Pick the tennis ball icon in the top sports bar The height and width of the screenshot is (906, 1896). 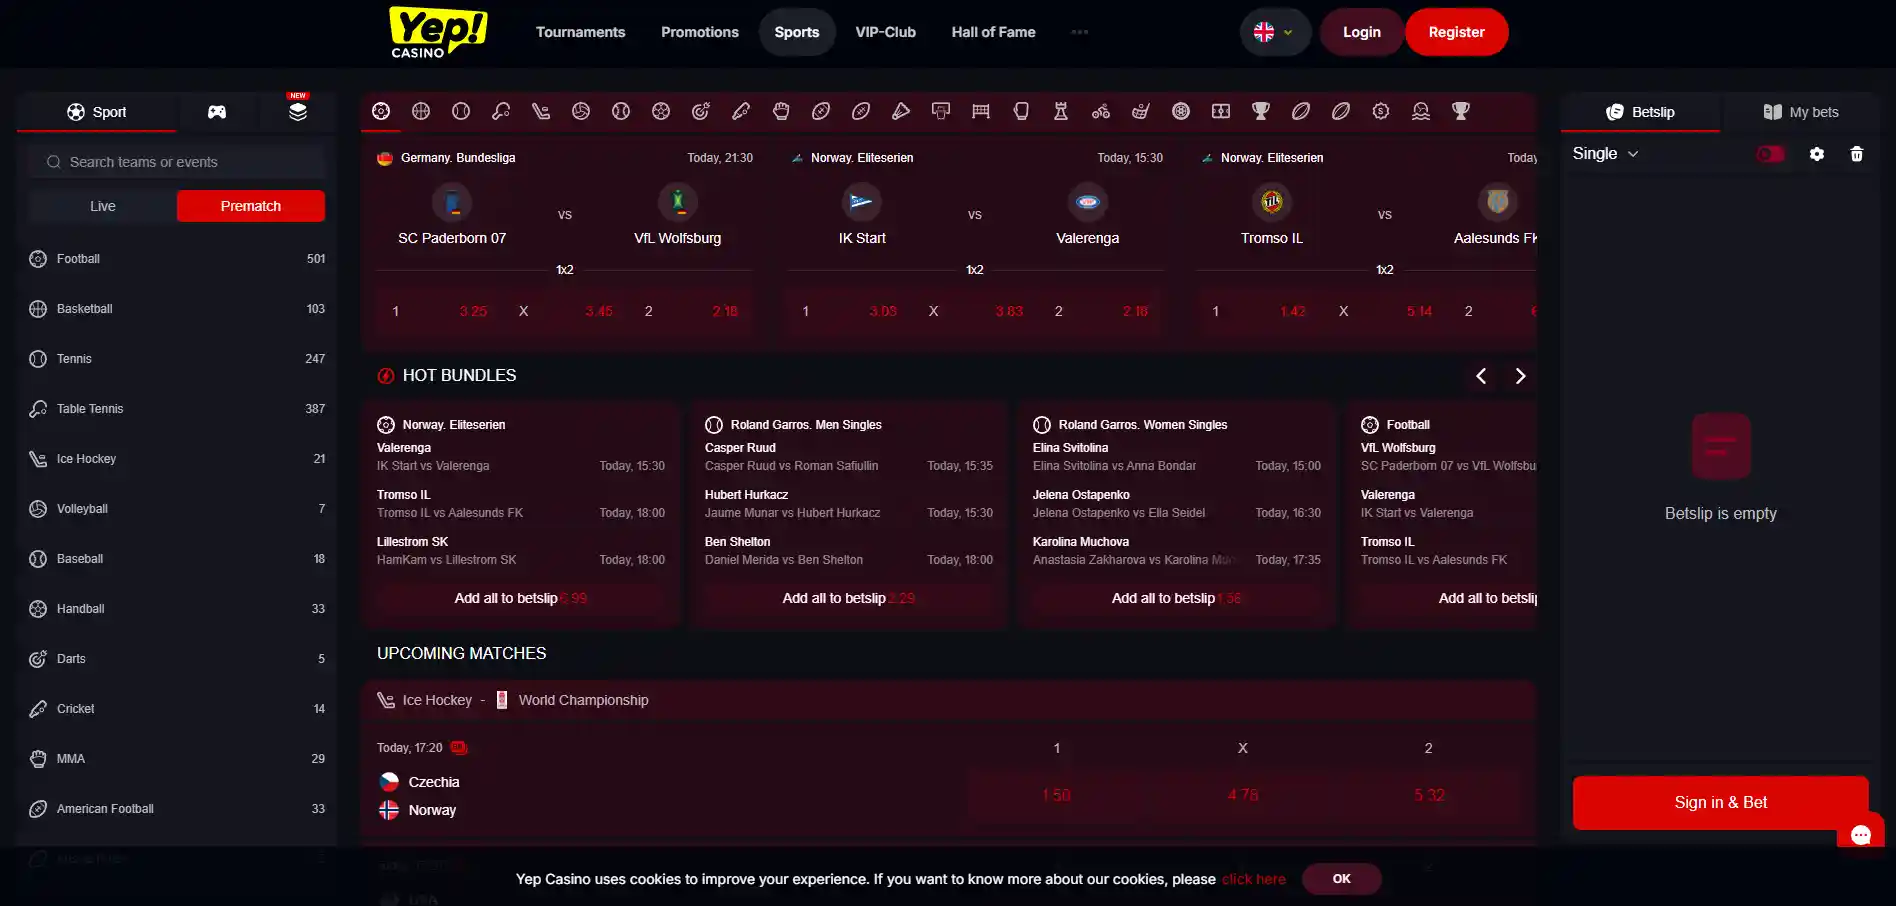coord(461,111)
